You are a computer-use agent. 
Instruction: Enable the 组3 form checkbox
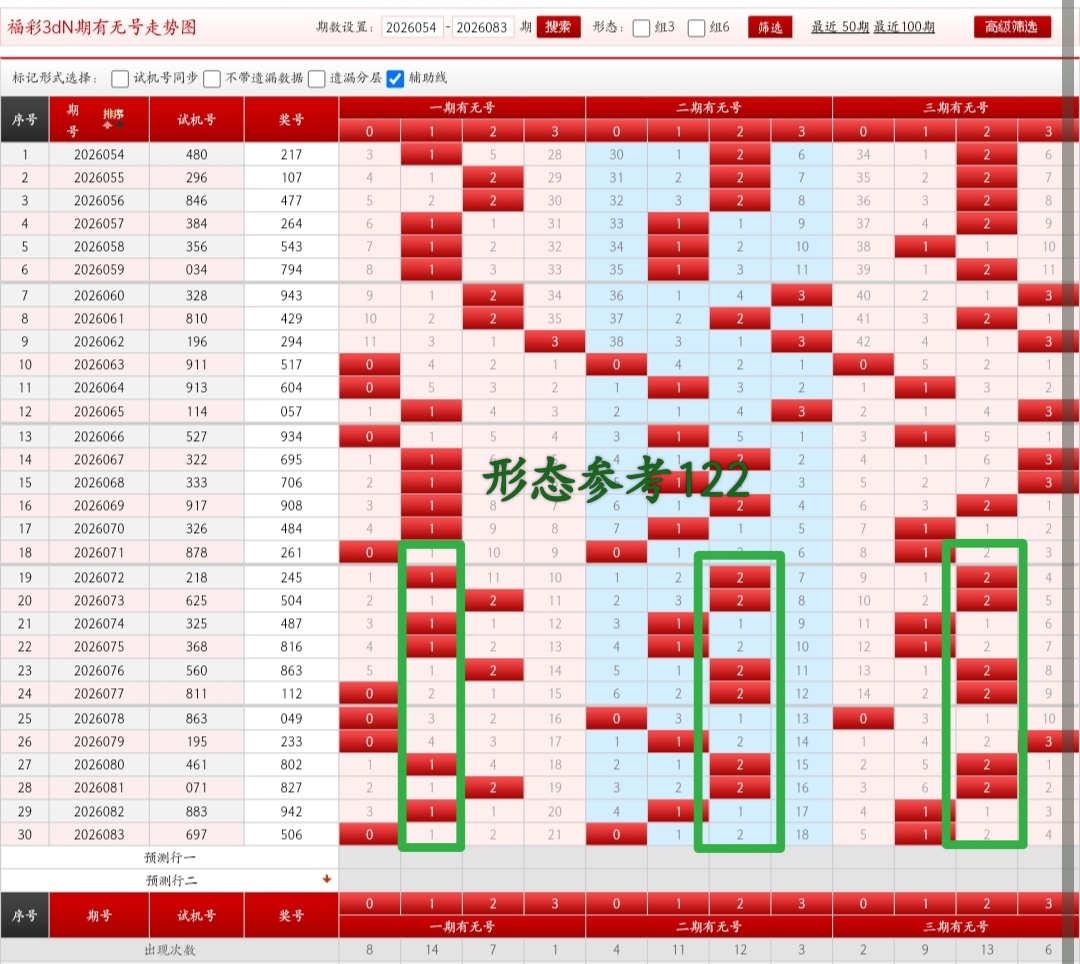pyautogui.click(x=640, y=28)
